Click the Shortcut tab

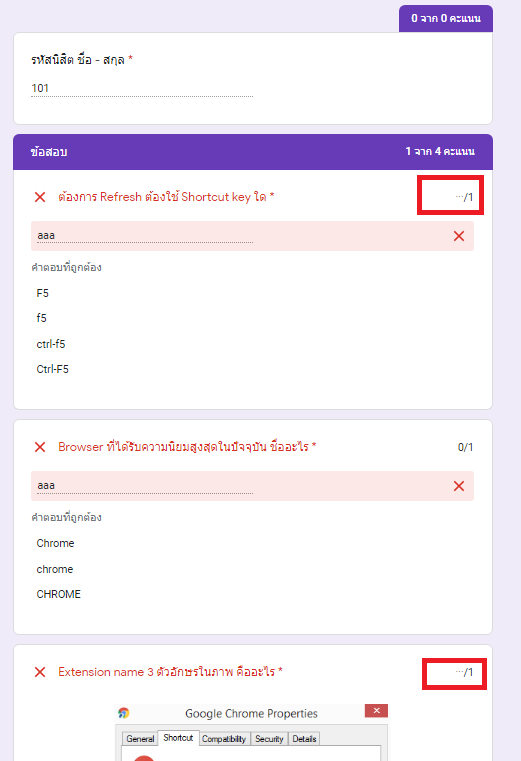pos(178,738)
